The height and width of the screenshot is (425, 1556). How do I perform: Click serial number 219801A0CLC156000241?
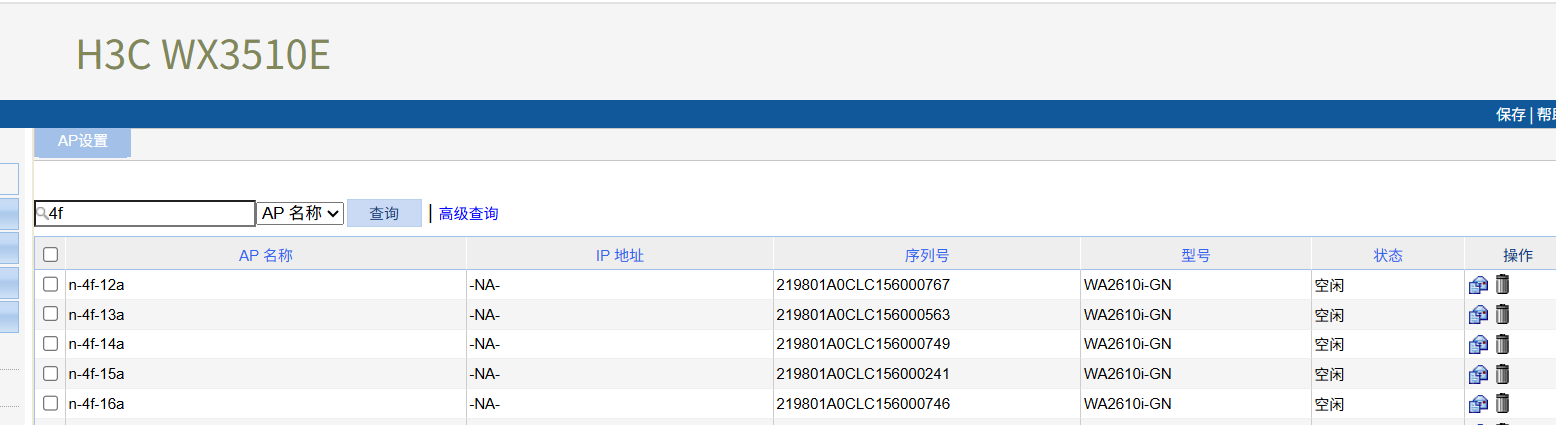pos(863,374)
